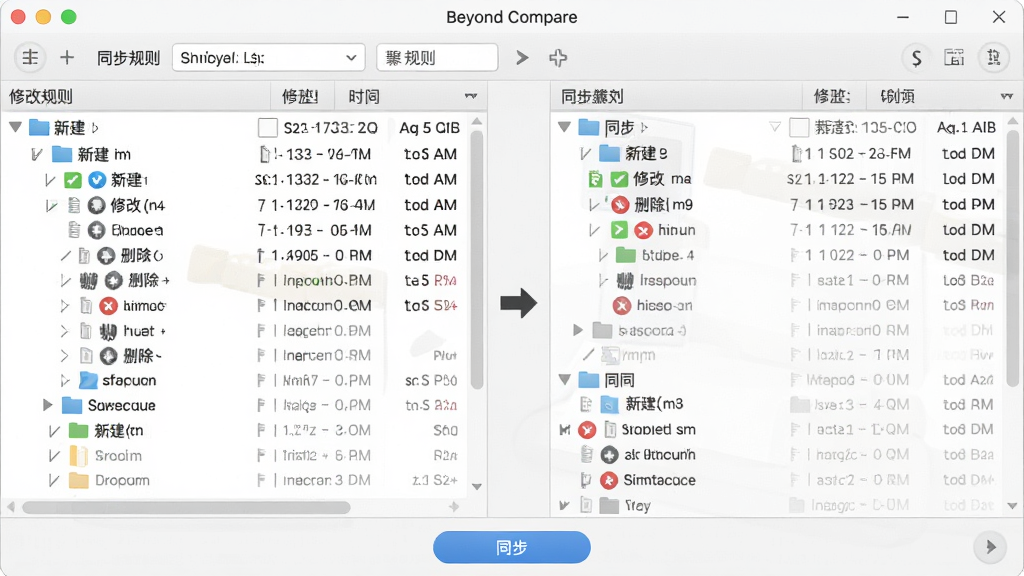
Task: Click the left pane 时间 column header
Action: click(x=364, y=97)
